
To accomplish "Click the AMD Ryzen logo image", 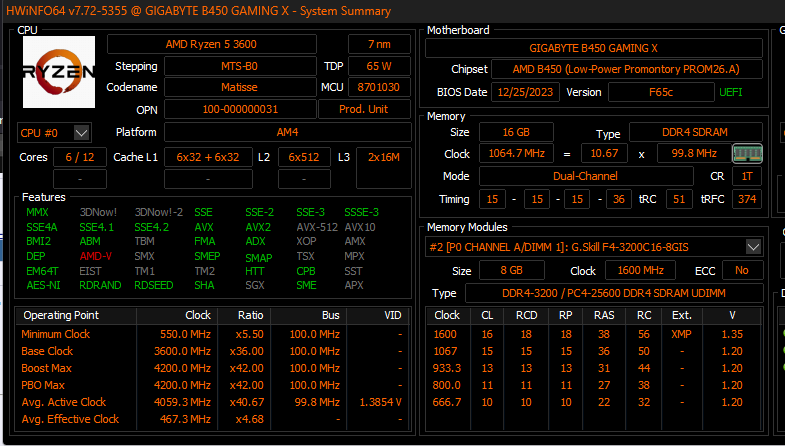I will tap(58, 72).
